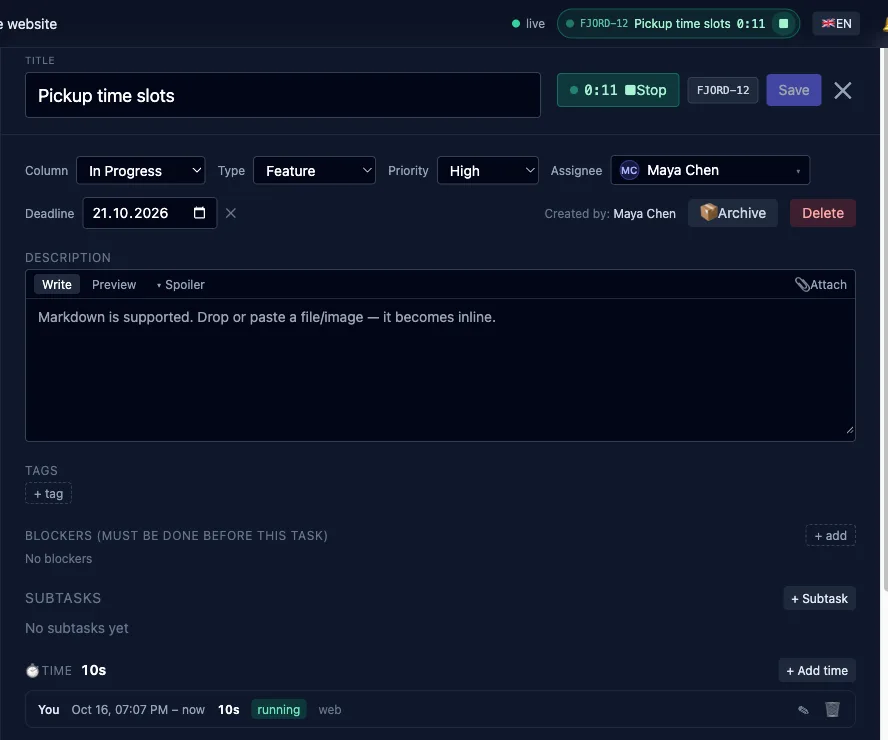Open the Type dropdown
Screen dimensions: 888x740
point(314,170)
